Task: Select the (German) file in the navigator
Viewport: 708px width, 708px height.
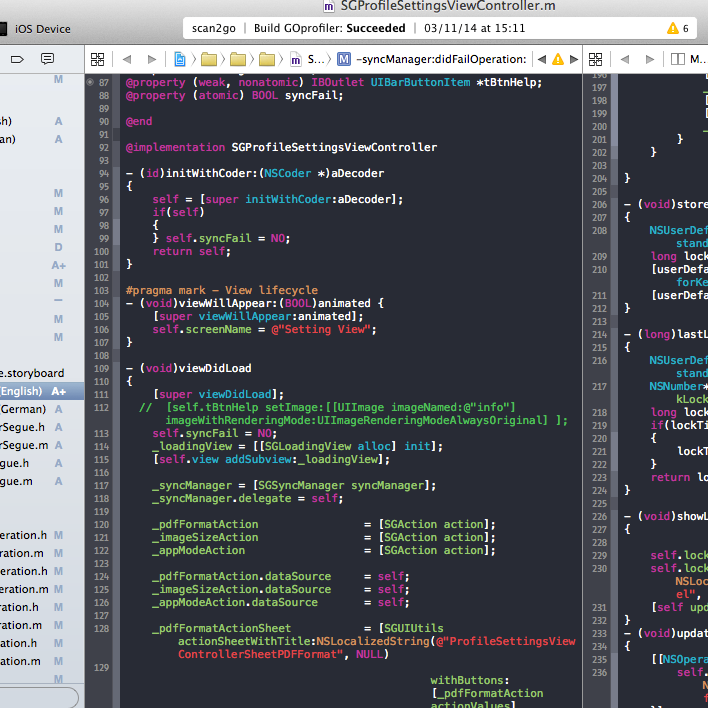Action: pyautogui.click(x=31, y=409)
